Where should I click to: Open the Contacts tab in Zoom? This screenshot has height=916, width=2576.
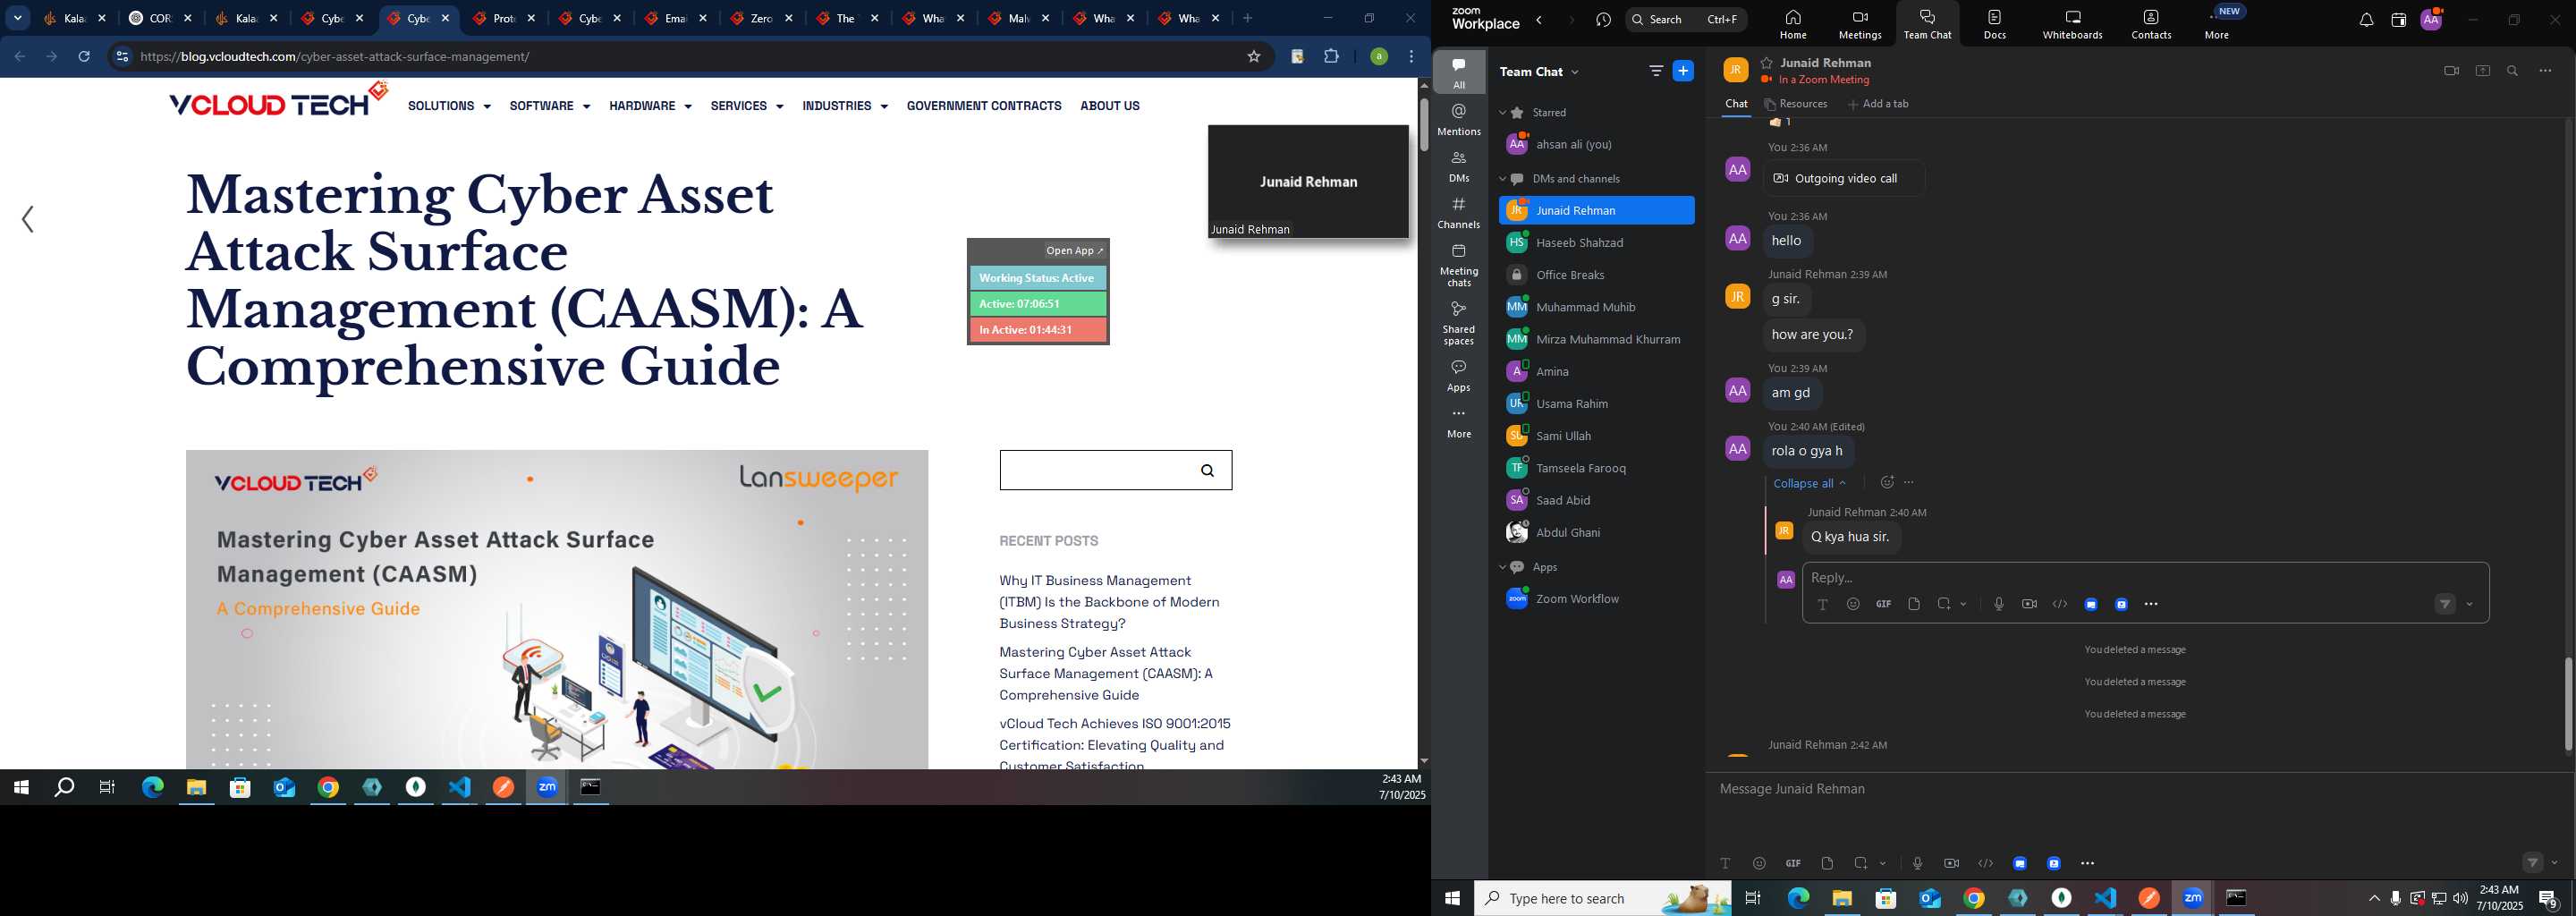click(x=2150, y=25)
